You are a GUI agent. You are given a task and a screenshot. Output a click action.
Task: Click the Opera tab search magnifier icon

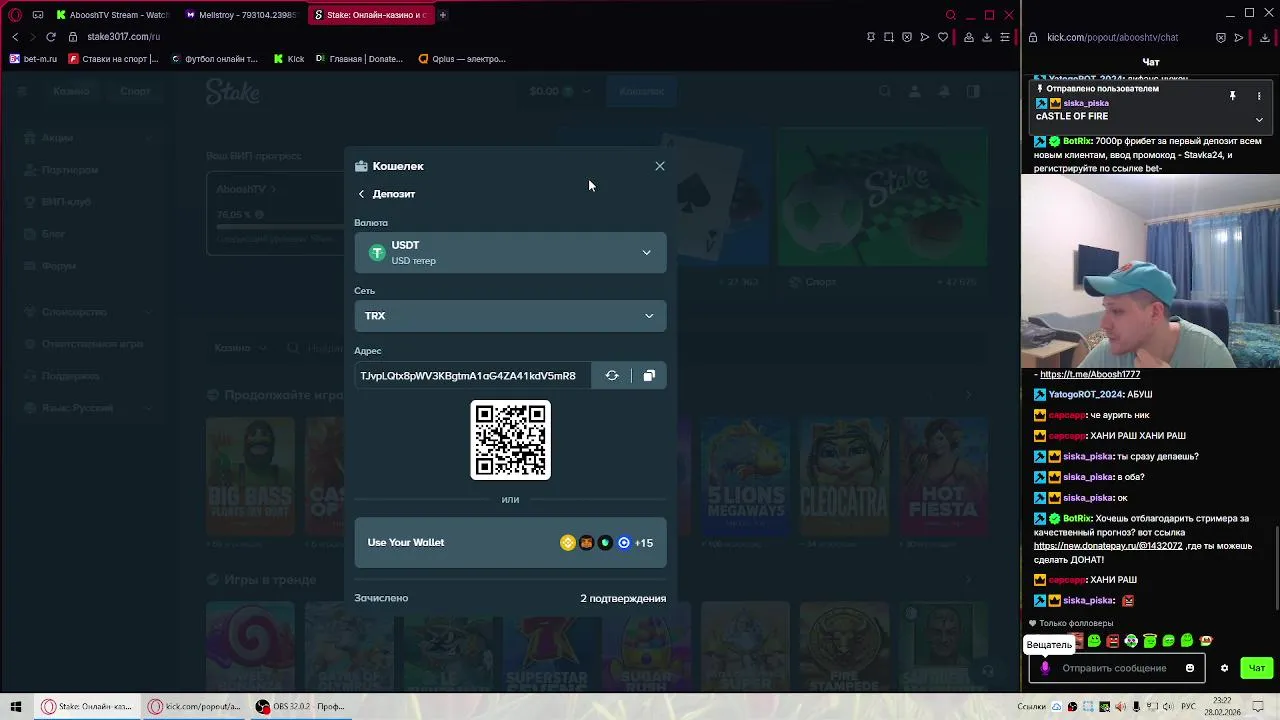(x=951, y=15)
